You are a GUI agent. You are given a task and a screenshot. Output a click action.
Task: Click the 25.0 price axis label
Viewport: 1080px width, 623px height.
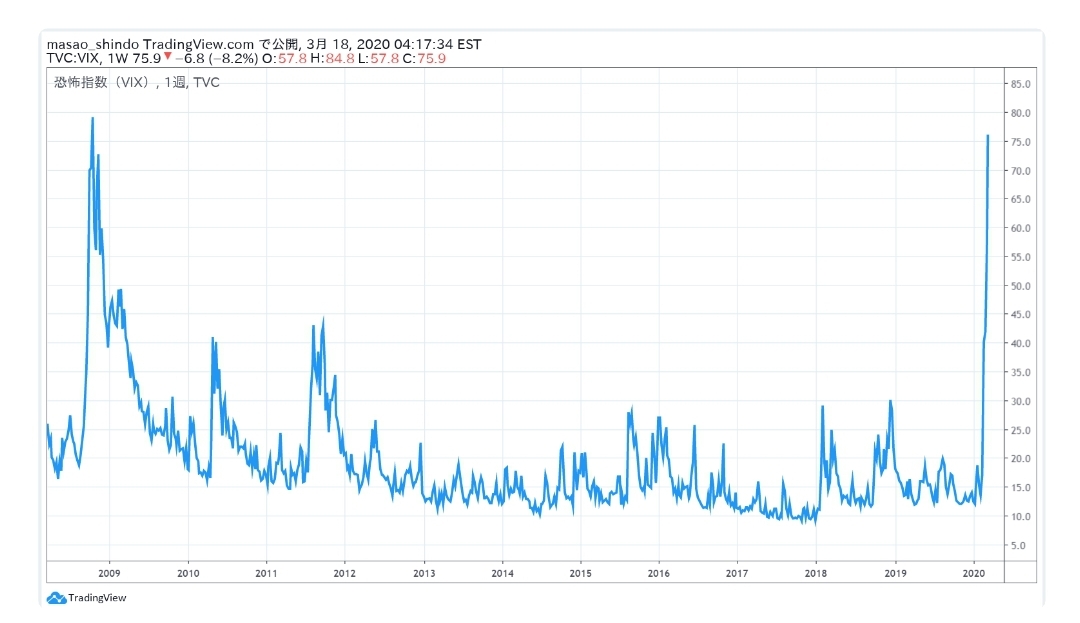pyautogui.click(x=1020, y=430)
